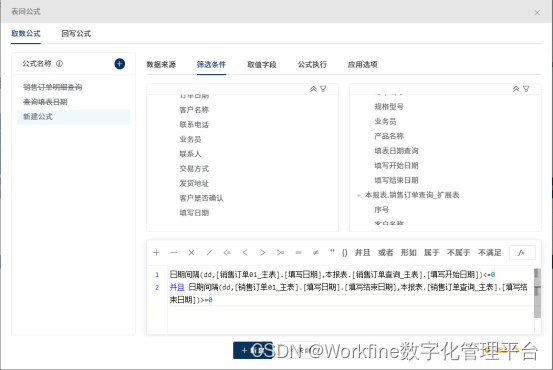Pick 规格型号 field in right panel
The width and height of the screenshot is (553, 370).
tap(389, 107)
